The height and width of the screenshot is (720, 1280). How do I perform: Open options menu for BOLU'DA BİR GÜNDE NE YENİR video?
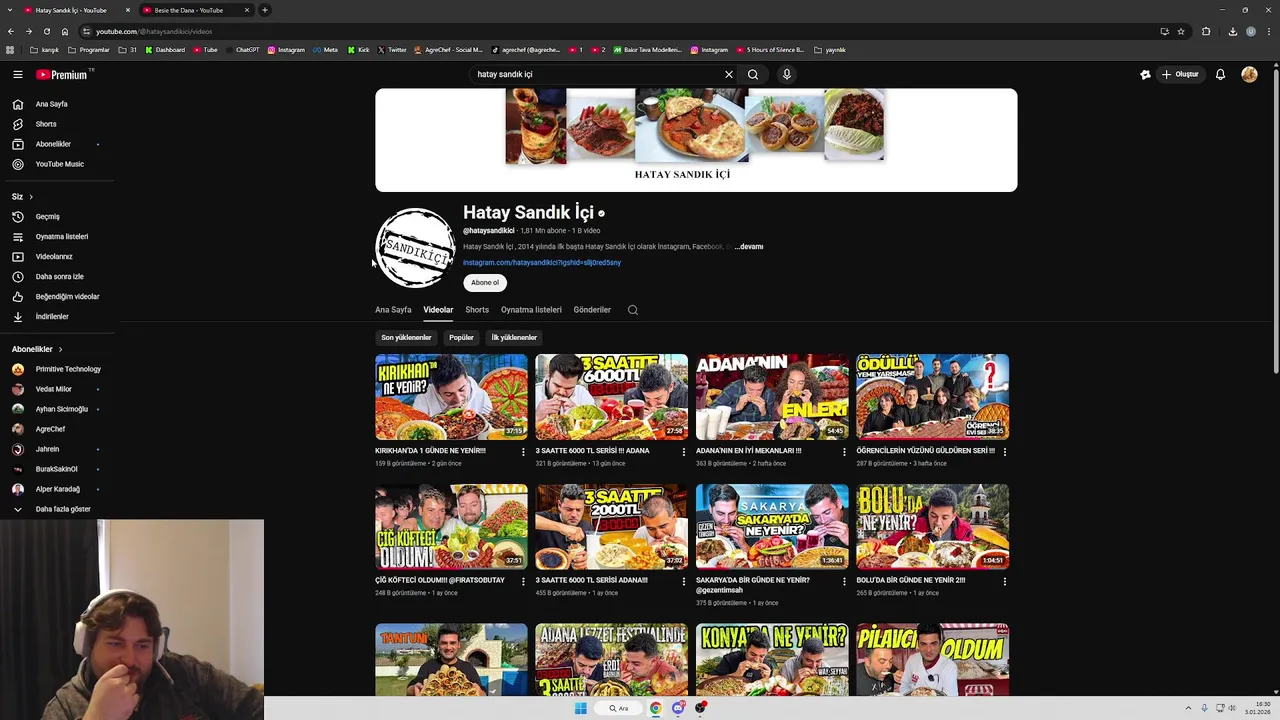pyautogui.click(x=1005, y=581)
